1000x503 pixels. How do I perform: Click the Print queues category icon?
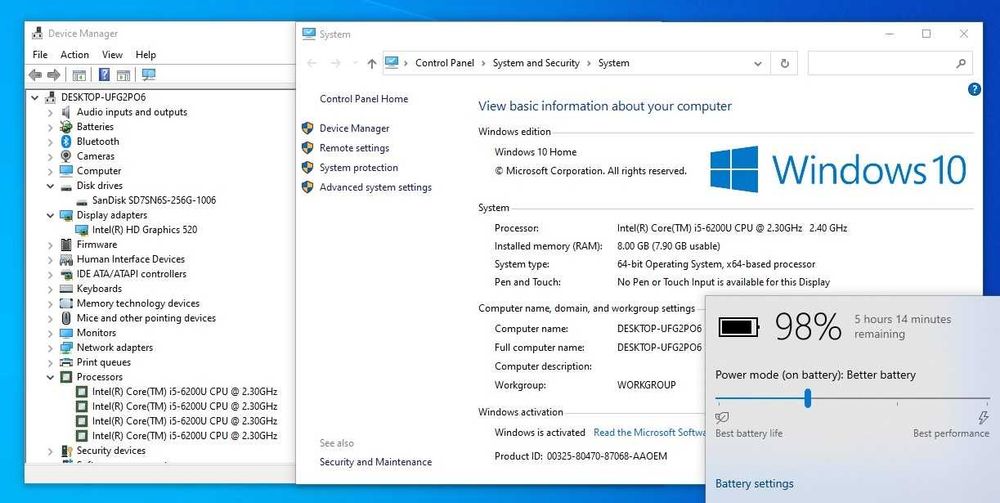tap(66, 362)
